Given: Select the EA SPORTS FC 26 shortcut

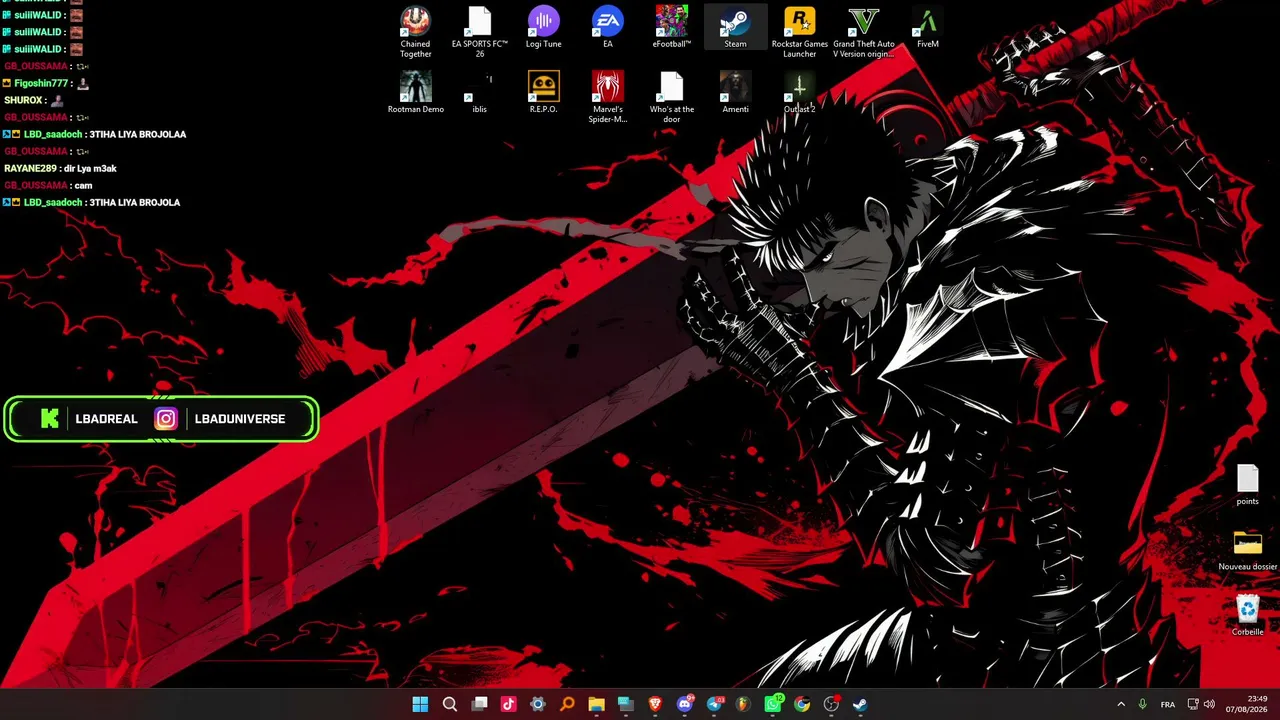Looking at the screenshot, I should click(480, 32).
